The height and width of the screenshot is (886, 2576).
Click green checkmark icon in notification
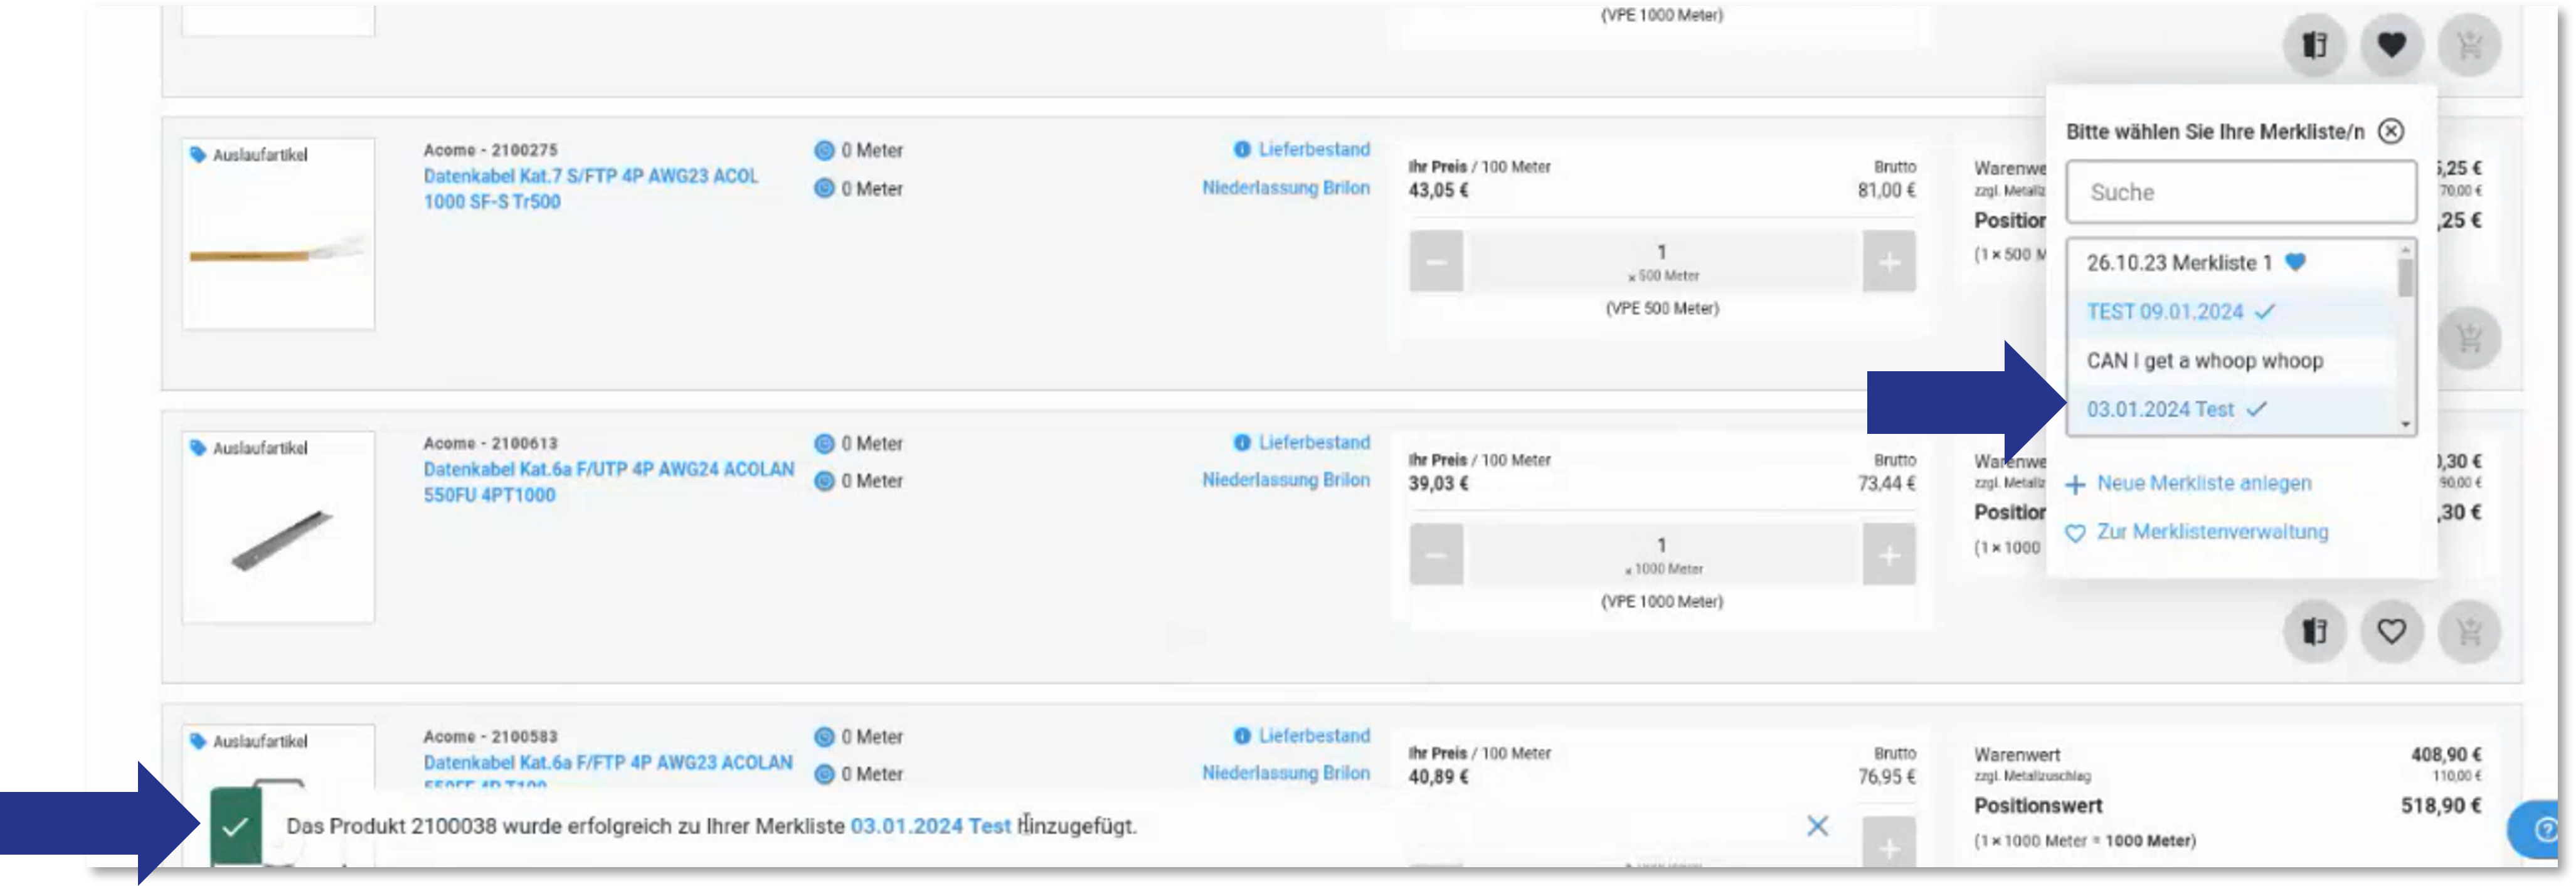click(236, 826)
